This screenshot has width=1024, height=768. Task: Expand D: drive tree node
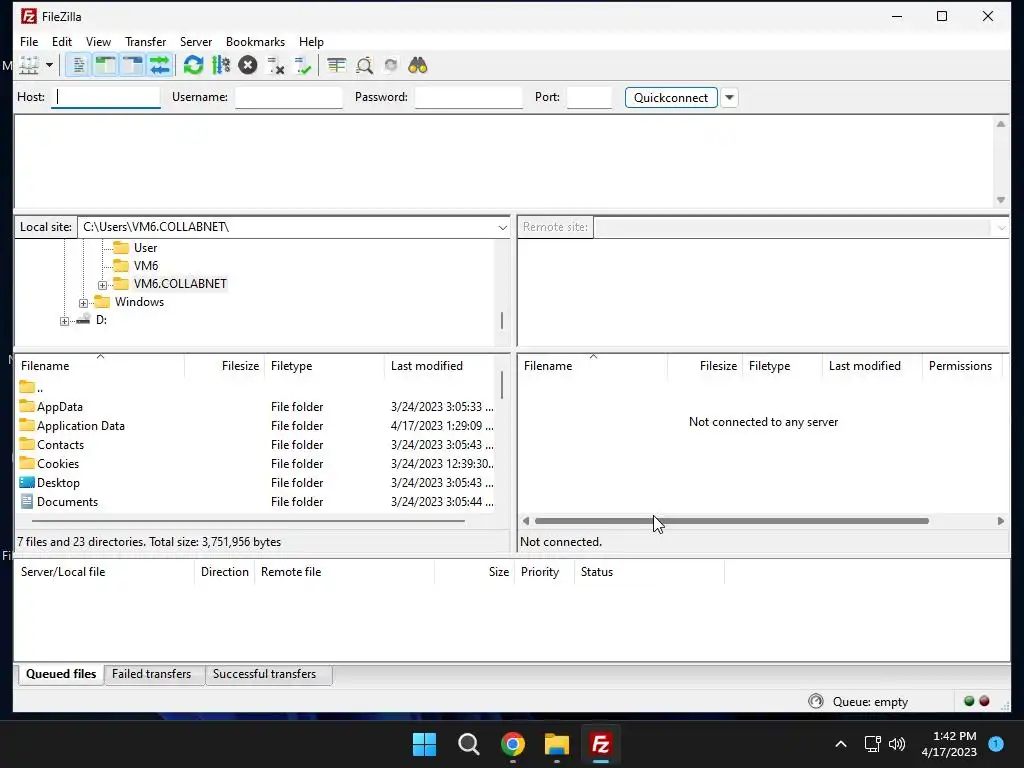click(64, 321)
